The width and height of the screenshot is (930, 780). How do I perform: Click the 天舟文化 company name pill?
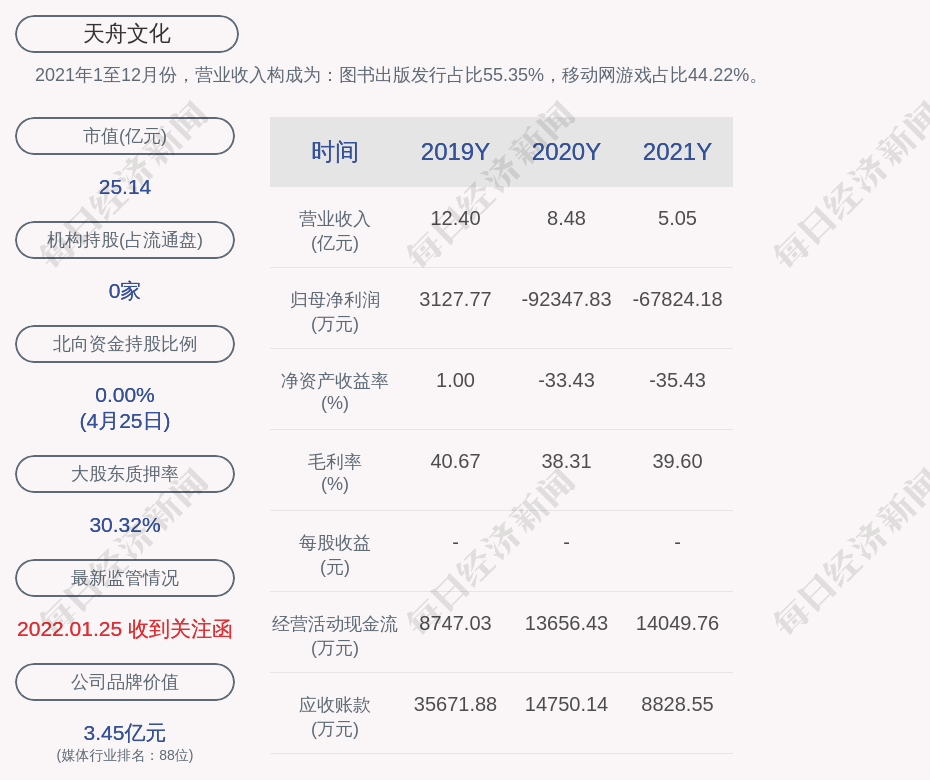coord(126,34)
